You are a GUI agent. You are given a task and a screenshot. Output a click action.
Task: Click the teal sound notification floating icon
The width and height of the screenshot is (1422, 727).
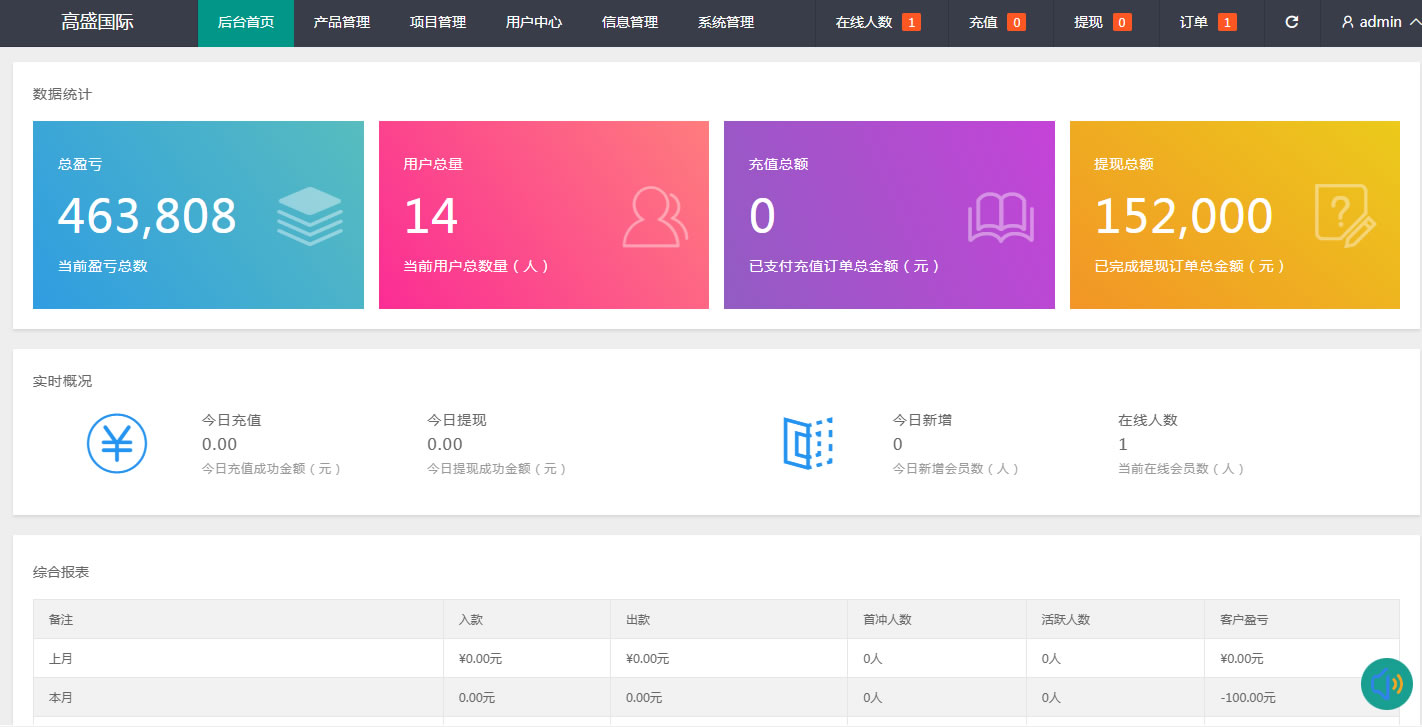point(1387,684)
